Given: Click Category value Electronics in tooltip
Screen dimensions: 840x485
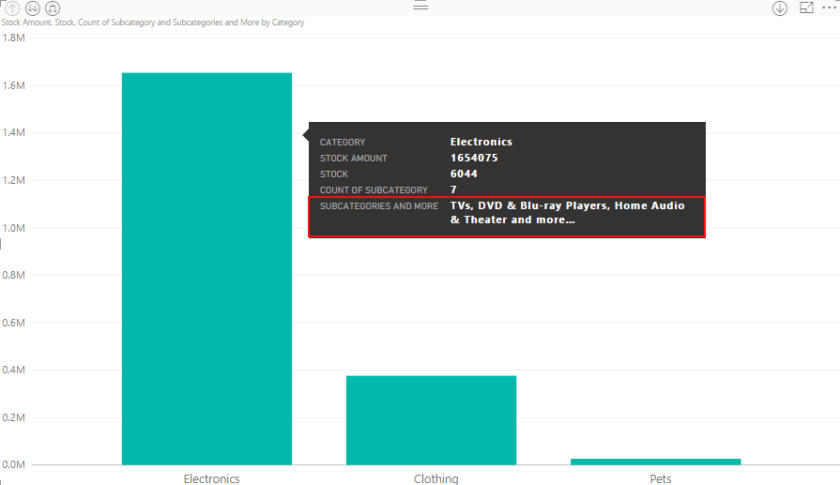Looking at the screenshot, I should [x=481, y=142].
